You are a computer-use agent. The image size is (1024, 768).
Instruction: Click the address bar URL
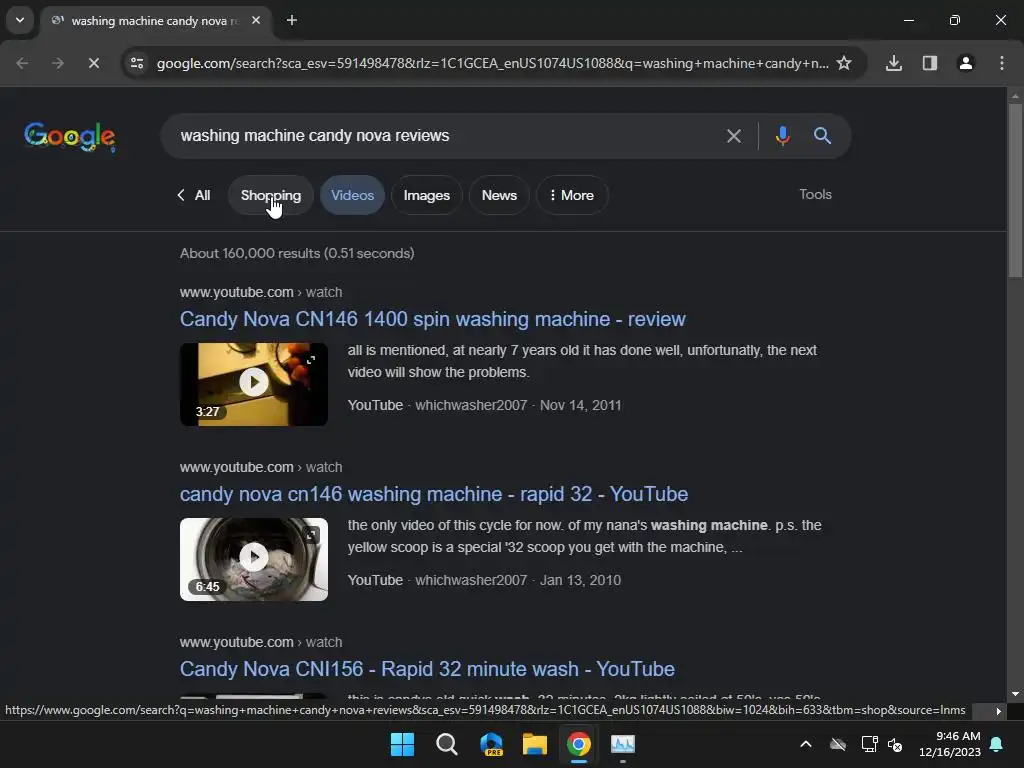point(492,63)
